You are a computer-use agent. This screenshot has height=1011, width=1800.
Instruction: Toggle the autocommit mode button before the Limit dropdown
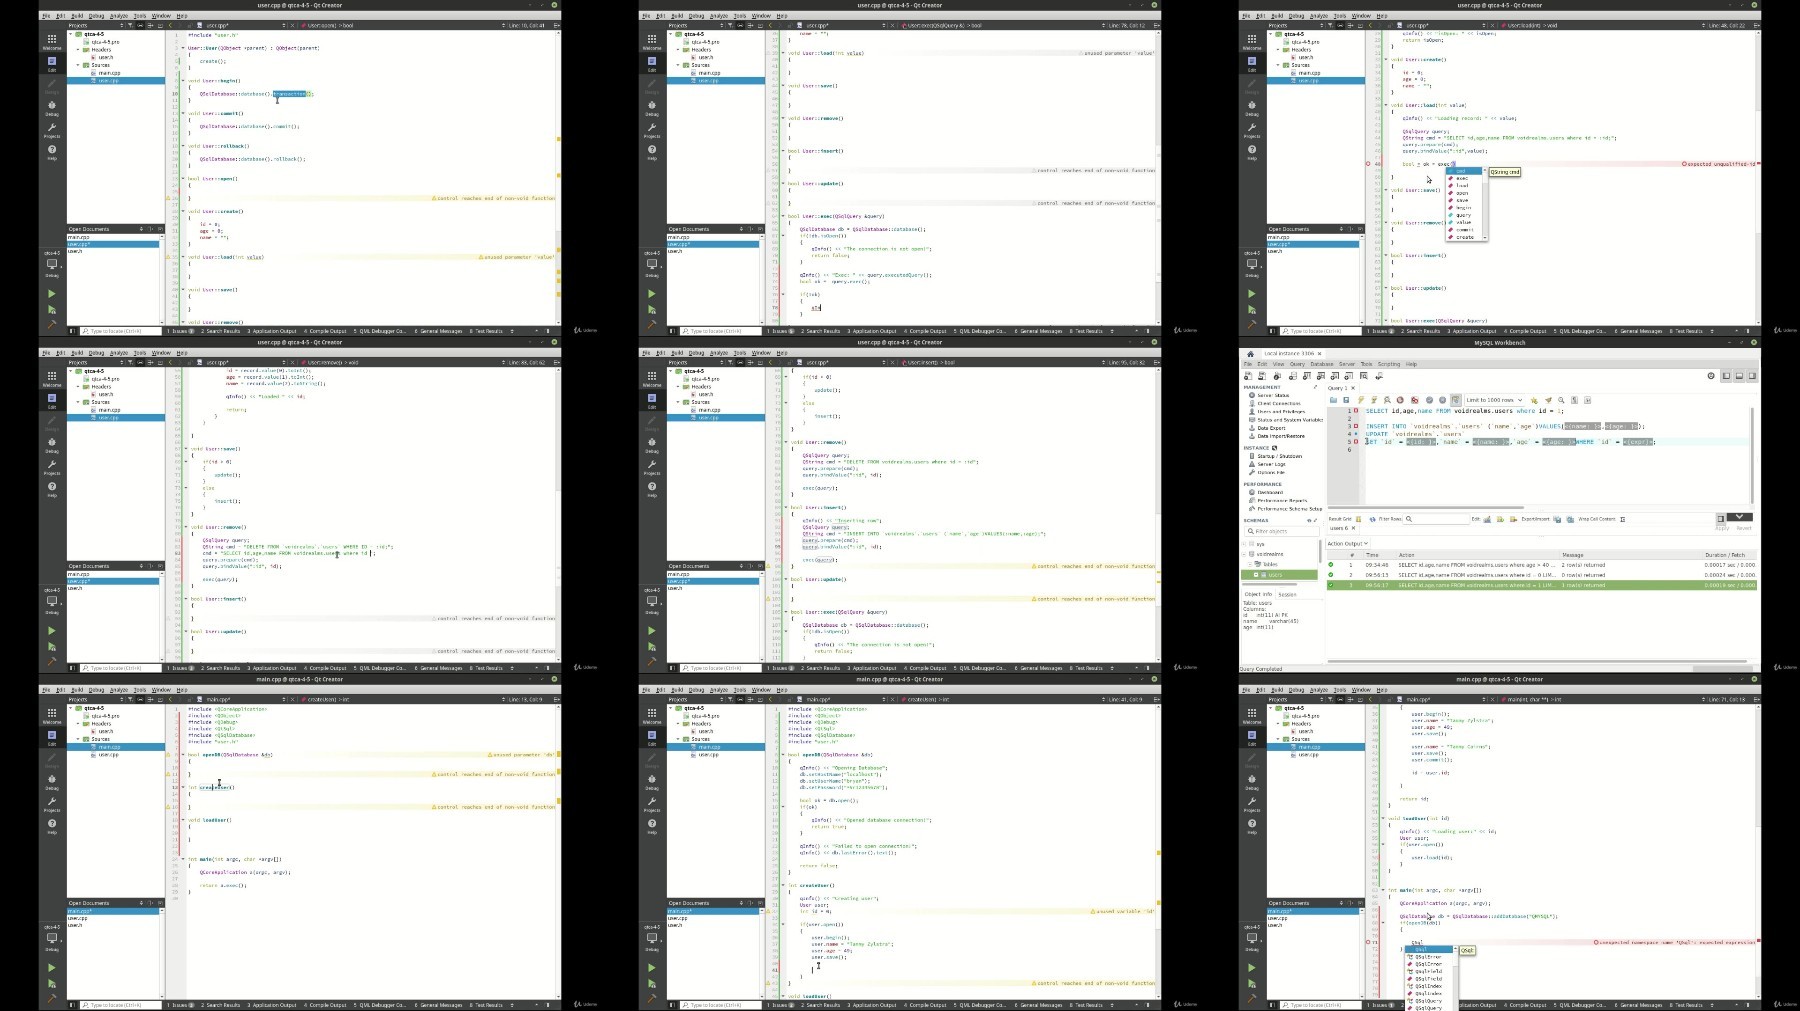[1456, 400]
